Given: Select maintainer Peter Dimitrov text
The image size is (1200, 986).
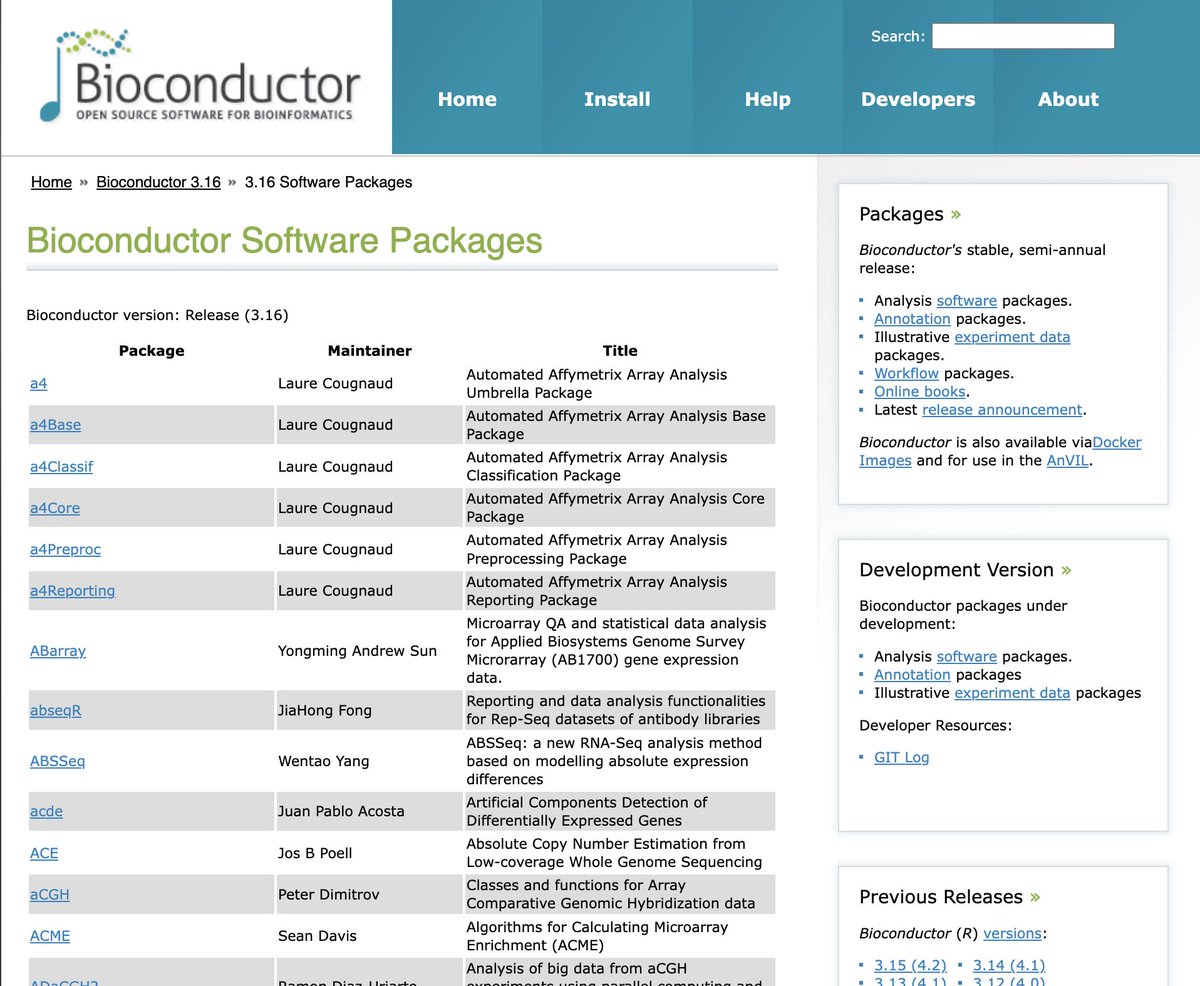Looking at the screenshot, I should pos(328,895).
